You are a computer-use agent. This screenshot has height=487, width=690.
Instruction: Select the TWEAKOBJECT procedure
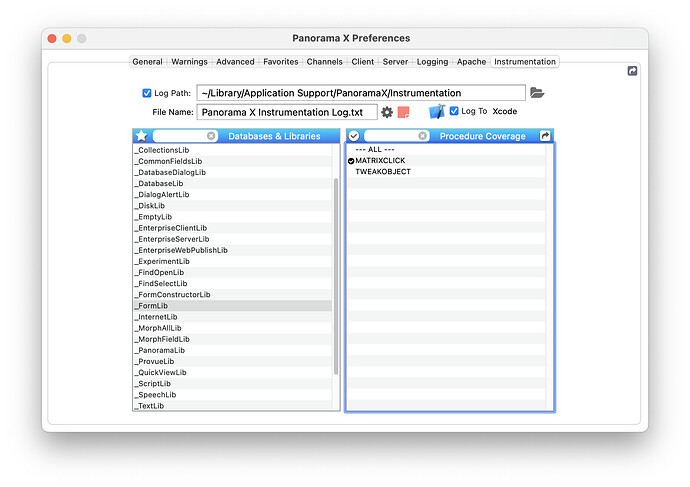click(446, 172)
